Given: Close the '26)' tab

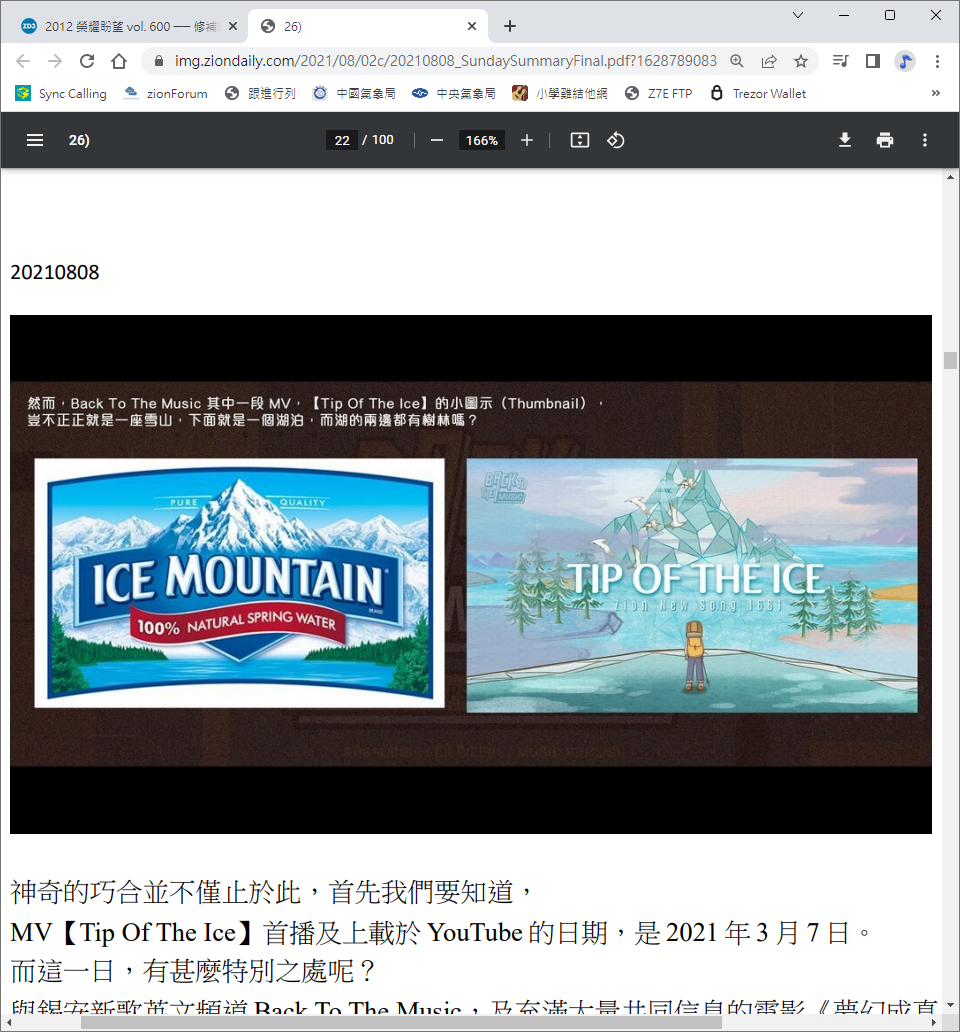Looking at the screenshot, I should pos(472,26).
